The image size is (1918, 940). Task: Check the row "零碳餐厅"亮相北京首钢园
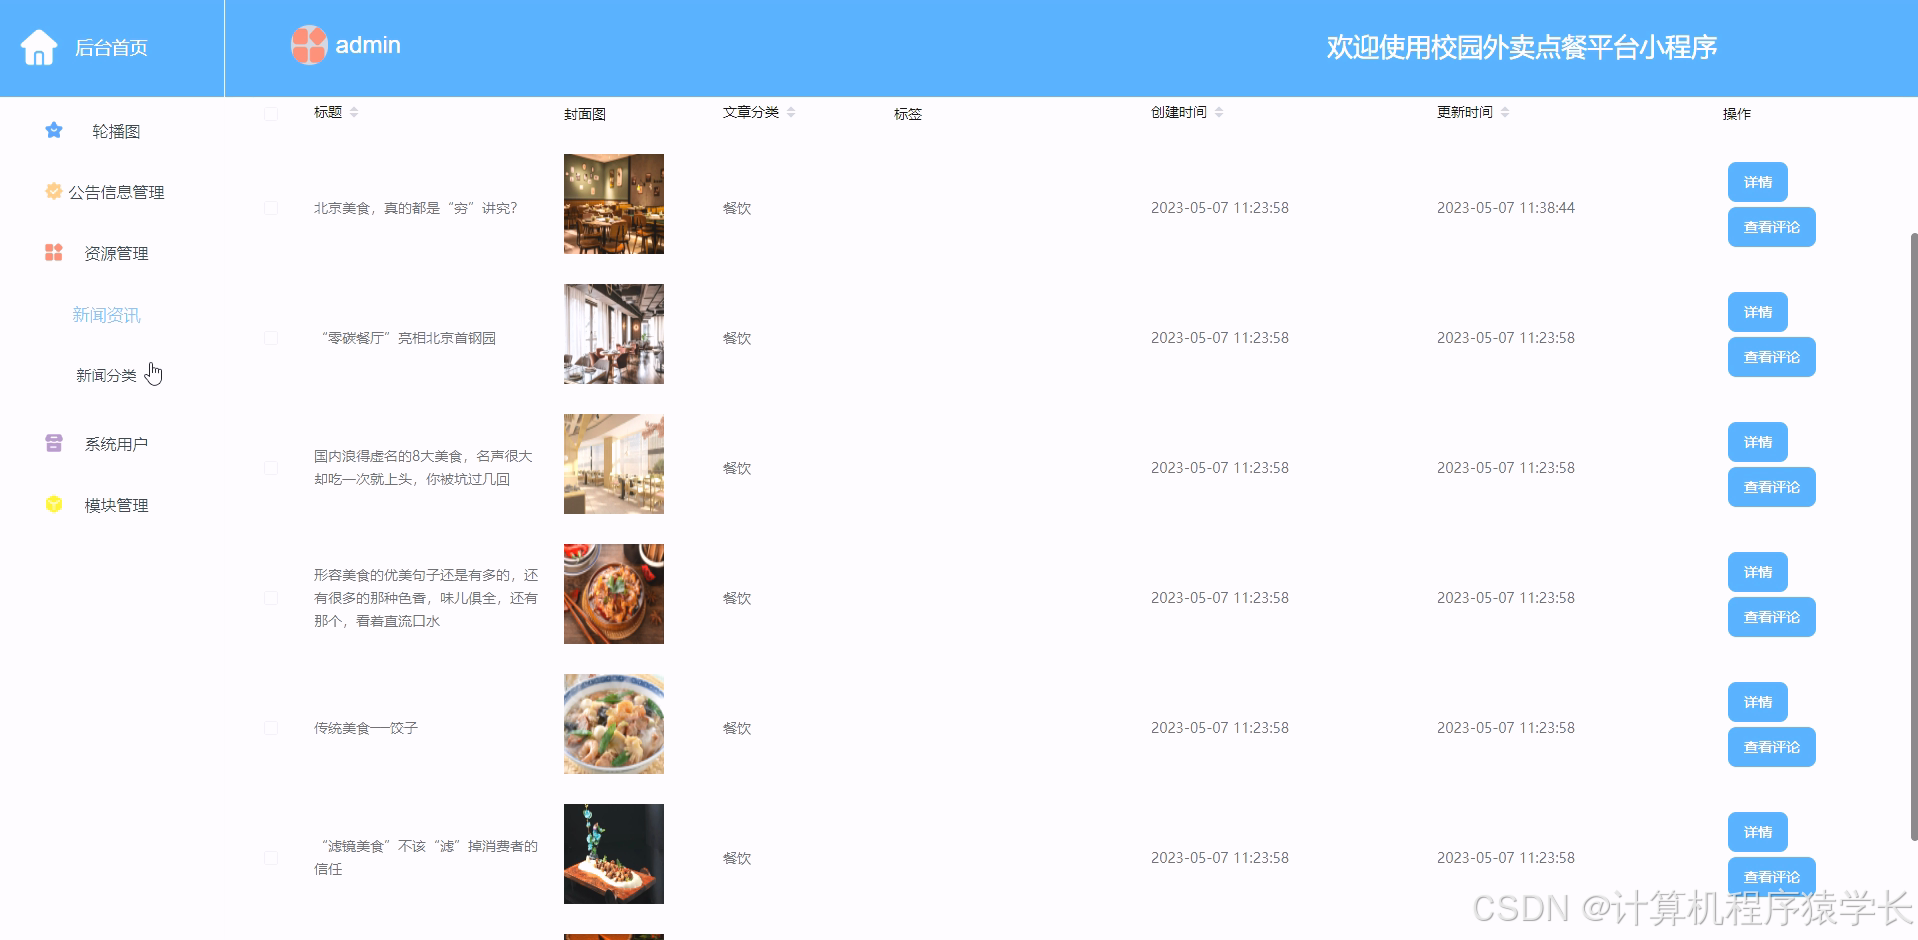[x=271, y=338]
